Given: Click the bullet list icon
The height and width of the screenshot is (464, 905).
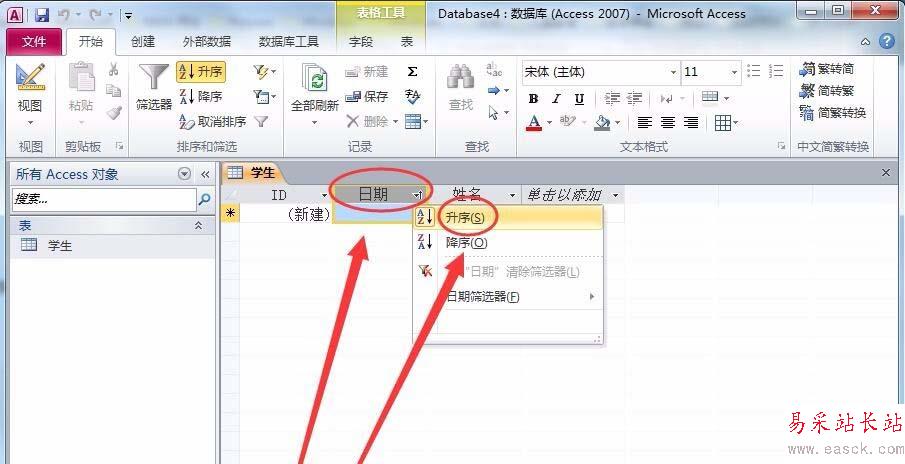Looking at the screenshot, I should pos(754,71).
